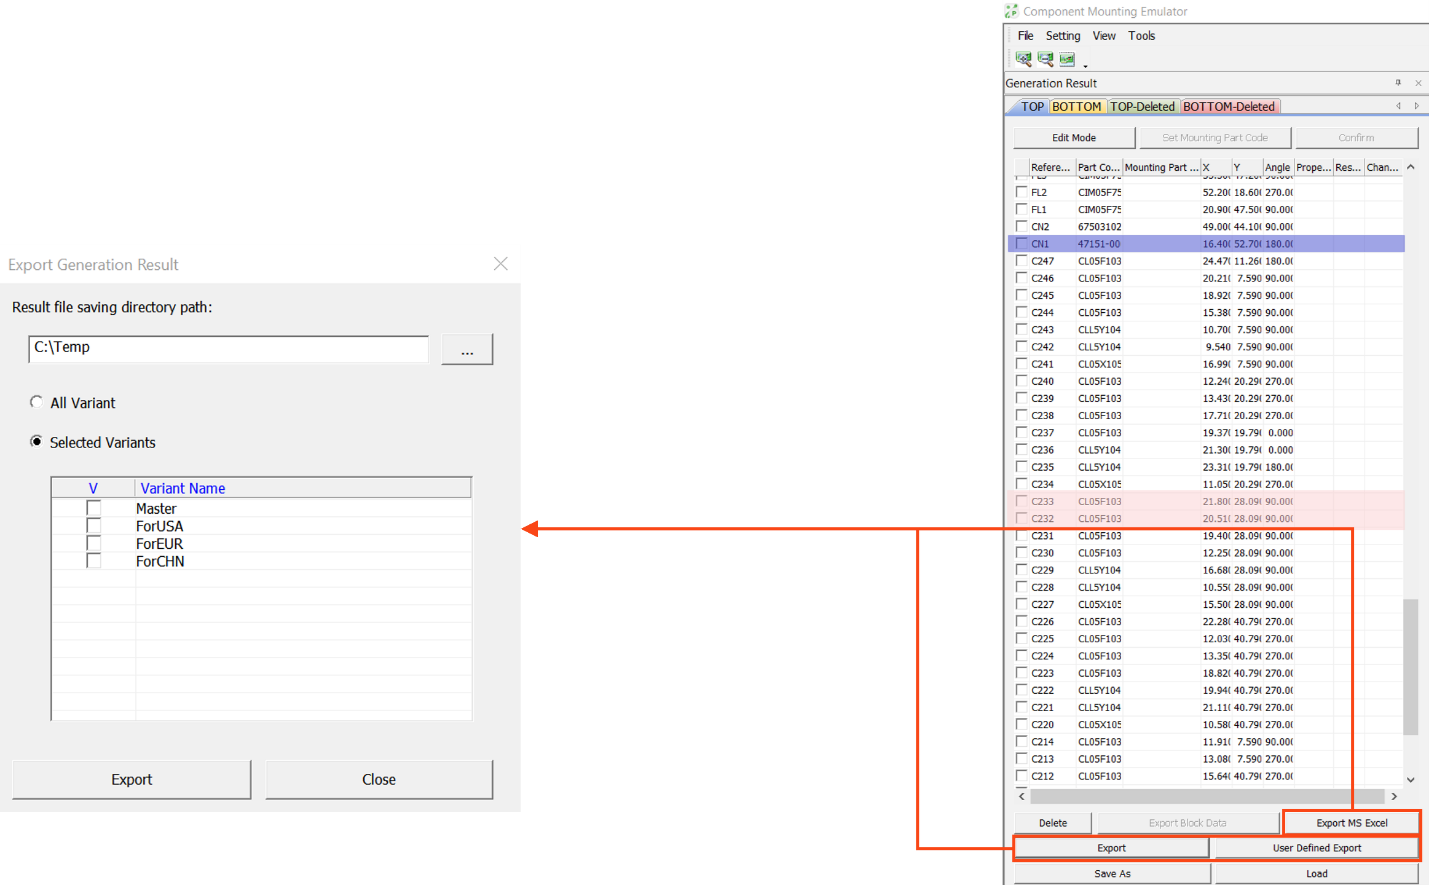Viewport: 1429px width, 885px height.
Task: Tick the checkbox for row C247
Action: coord(1021,261)
